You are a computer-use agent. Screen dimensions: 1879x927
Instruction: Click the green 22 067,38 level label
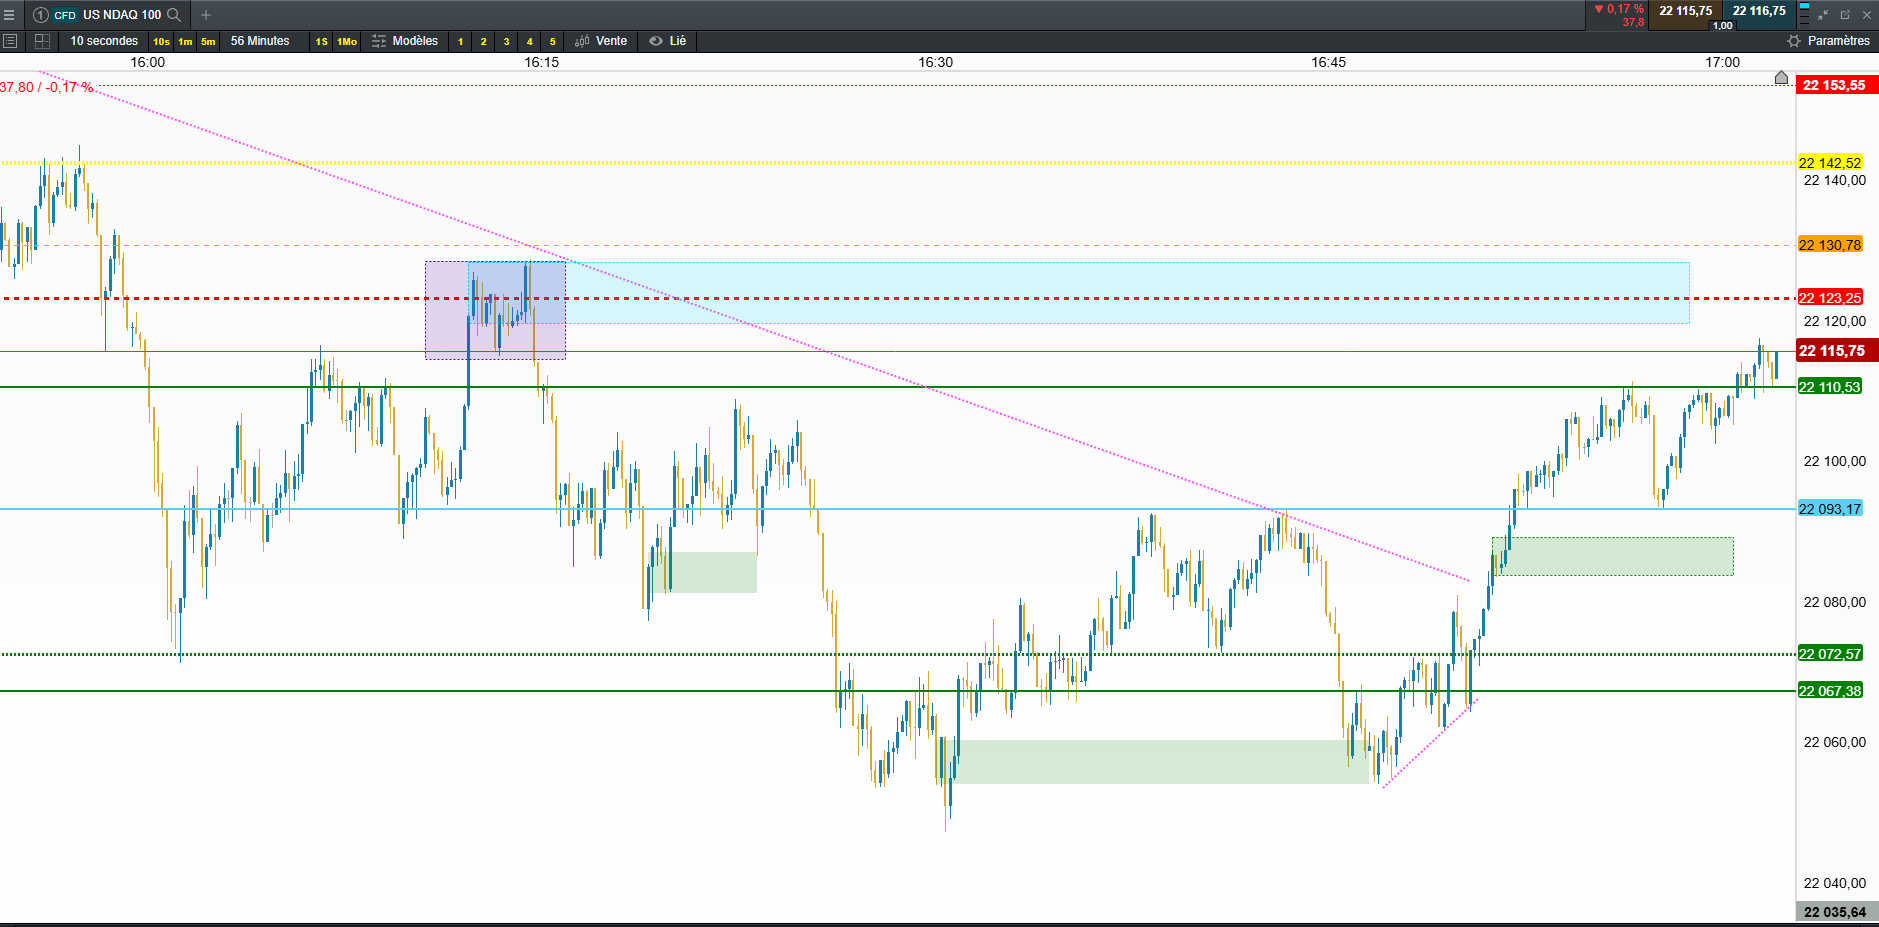(x=1830, y=691)
